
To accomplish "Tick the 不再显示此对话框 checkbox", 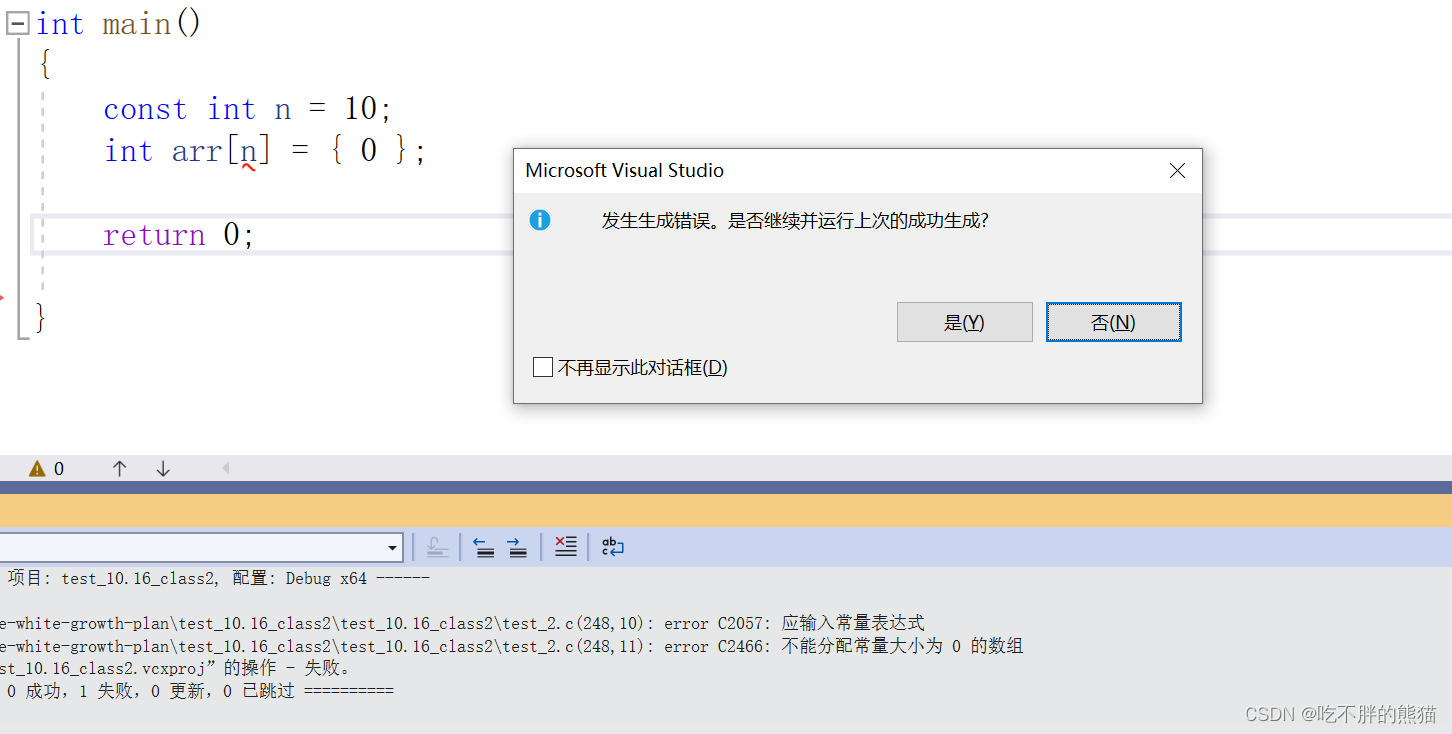I will [543, 368].
